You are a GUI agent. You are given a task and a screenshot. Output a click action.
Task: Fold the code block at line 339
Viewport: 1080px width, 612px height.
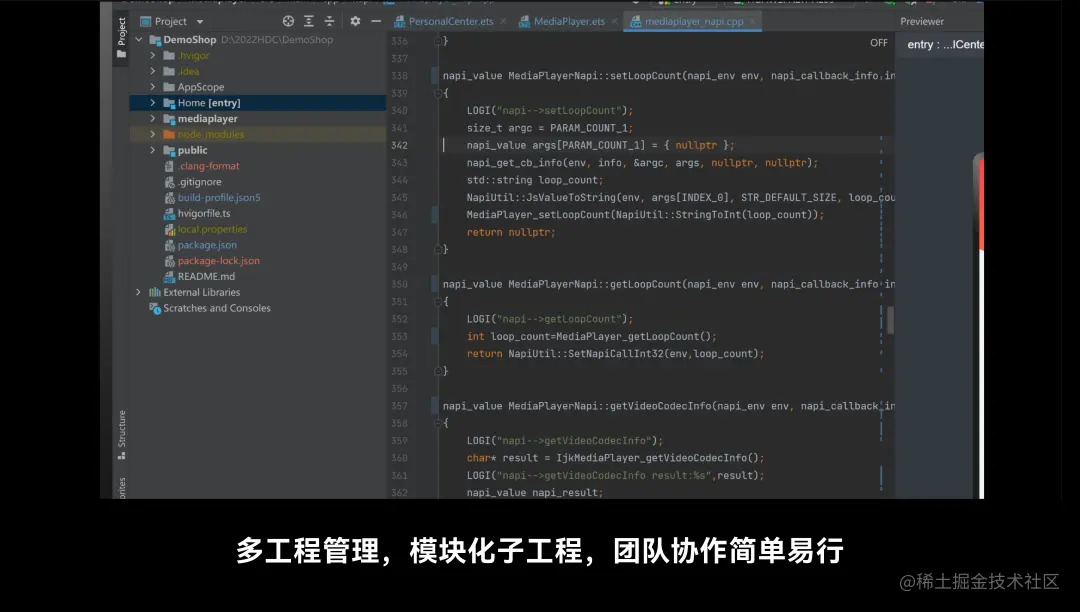point(437,93)
